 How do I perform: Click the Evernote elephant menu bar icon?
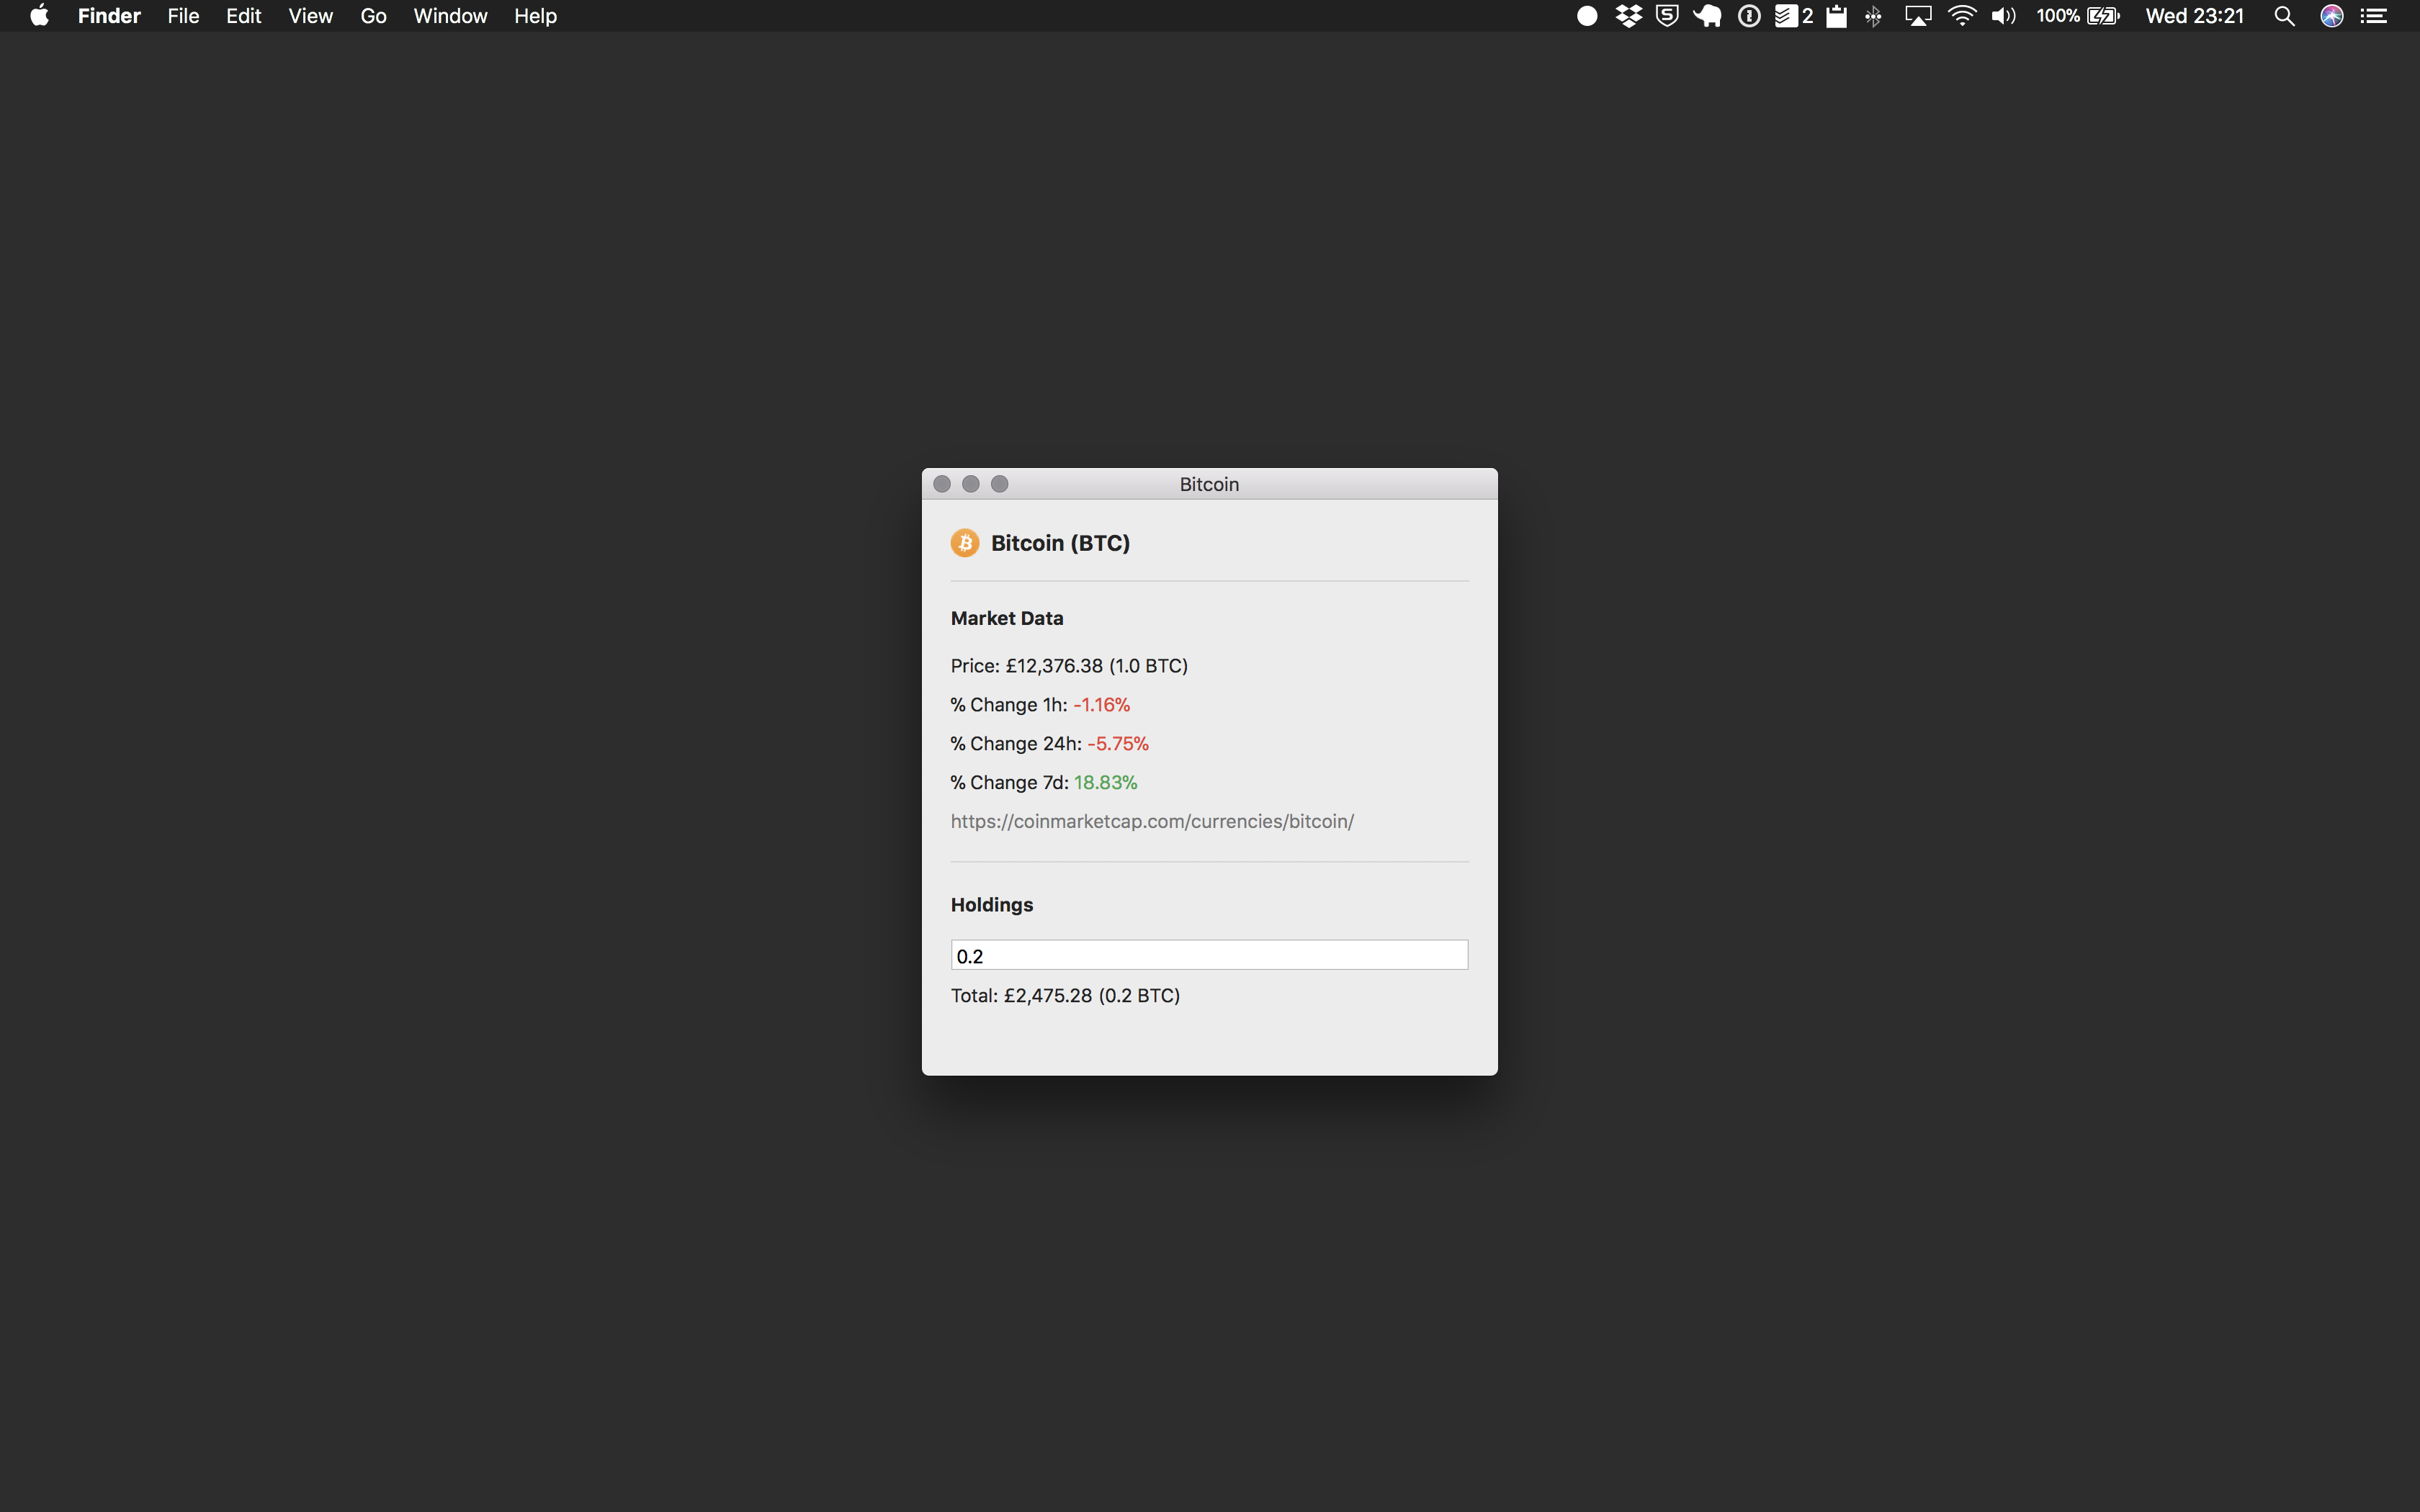[x=1707, y=16]
